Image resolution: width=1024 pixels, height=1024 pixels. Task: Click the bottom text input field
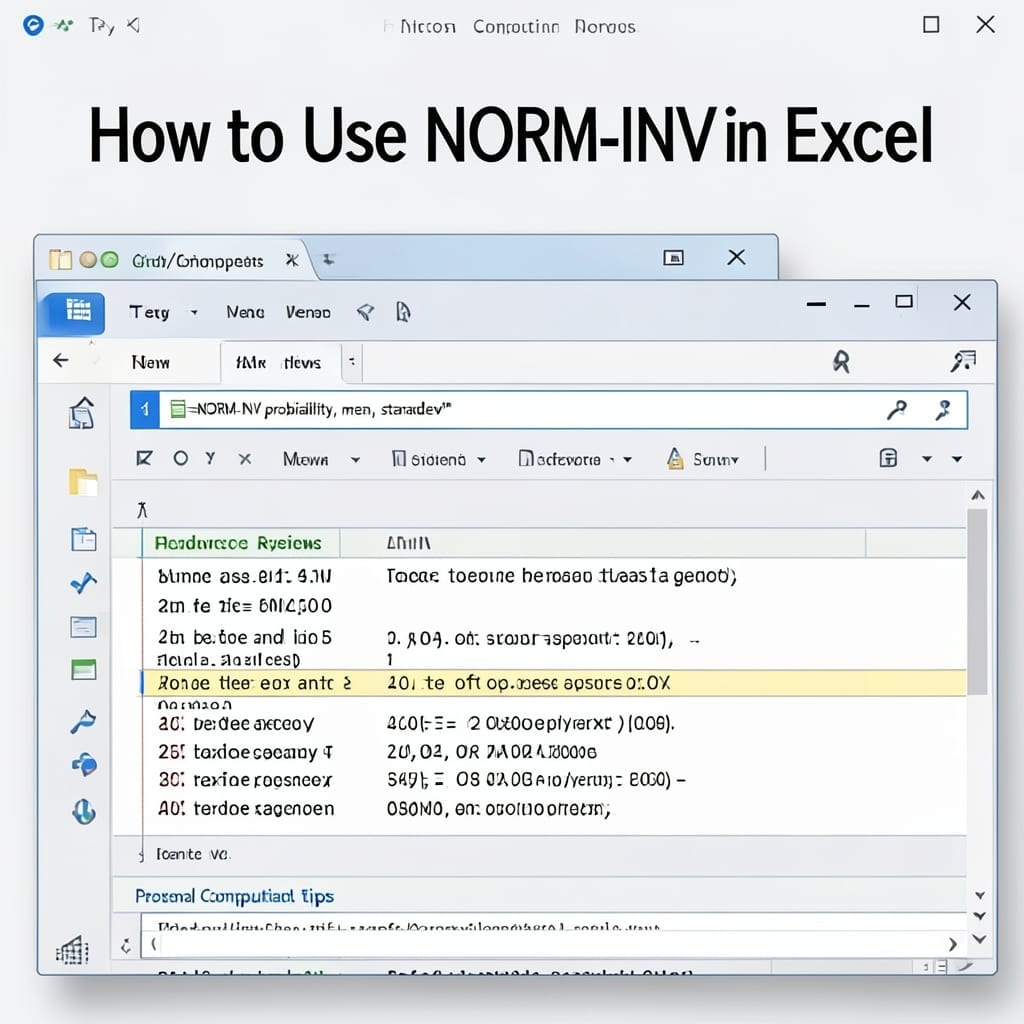click(x=554, y=944)
